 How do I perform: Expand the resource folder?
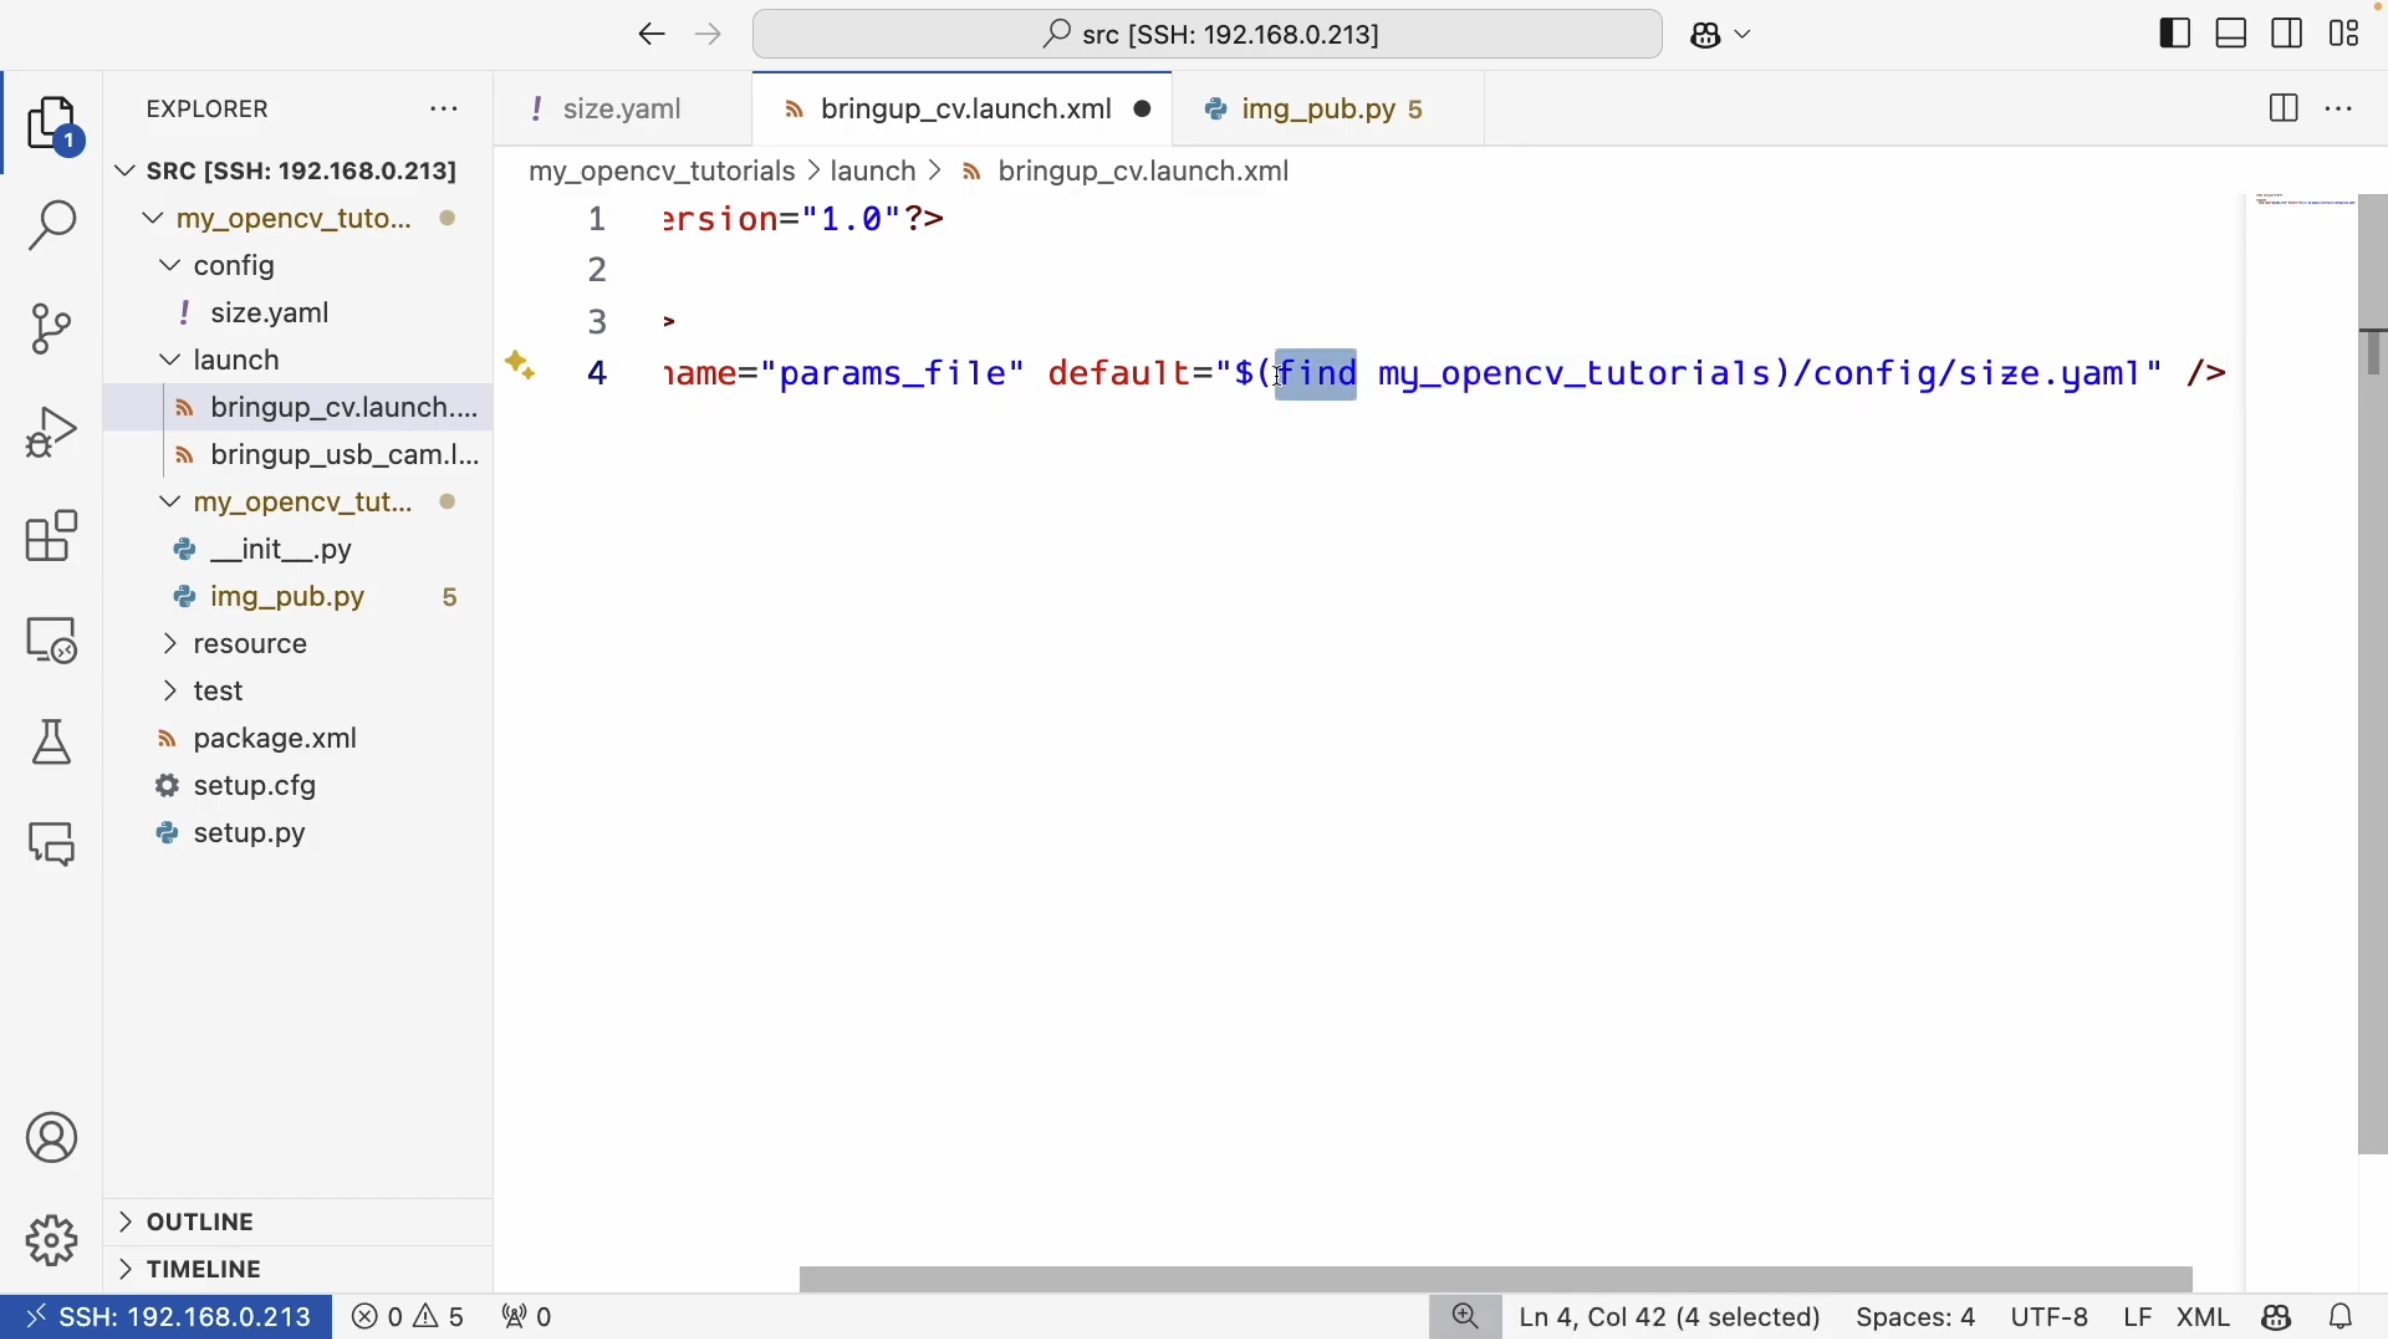(250, 643)
